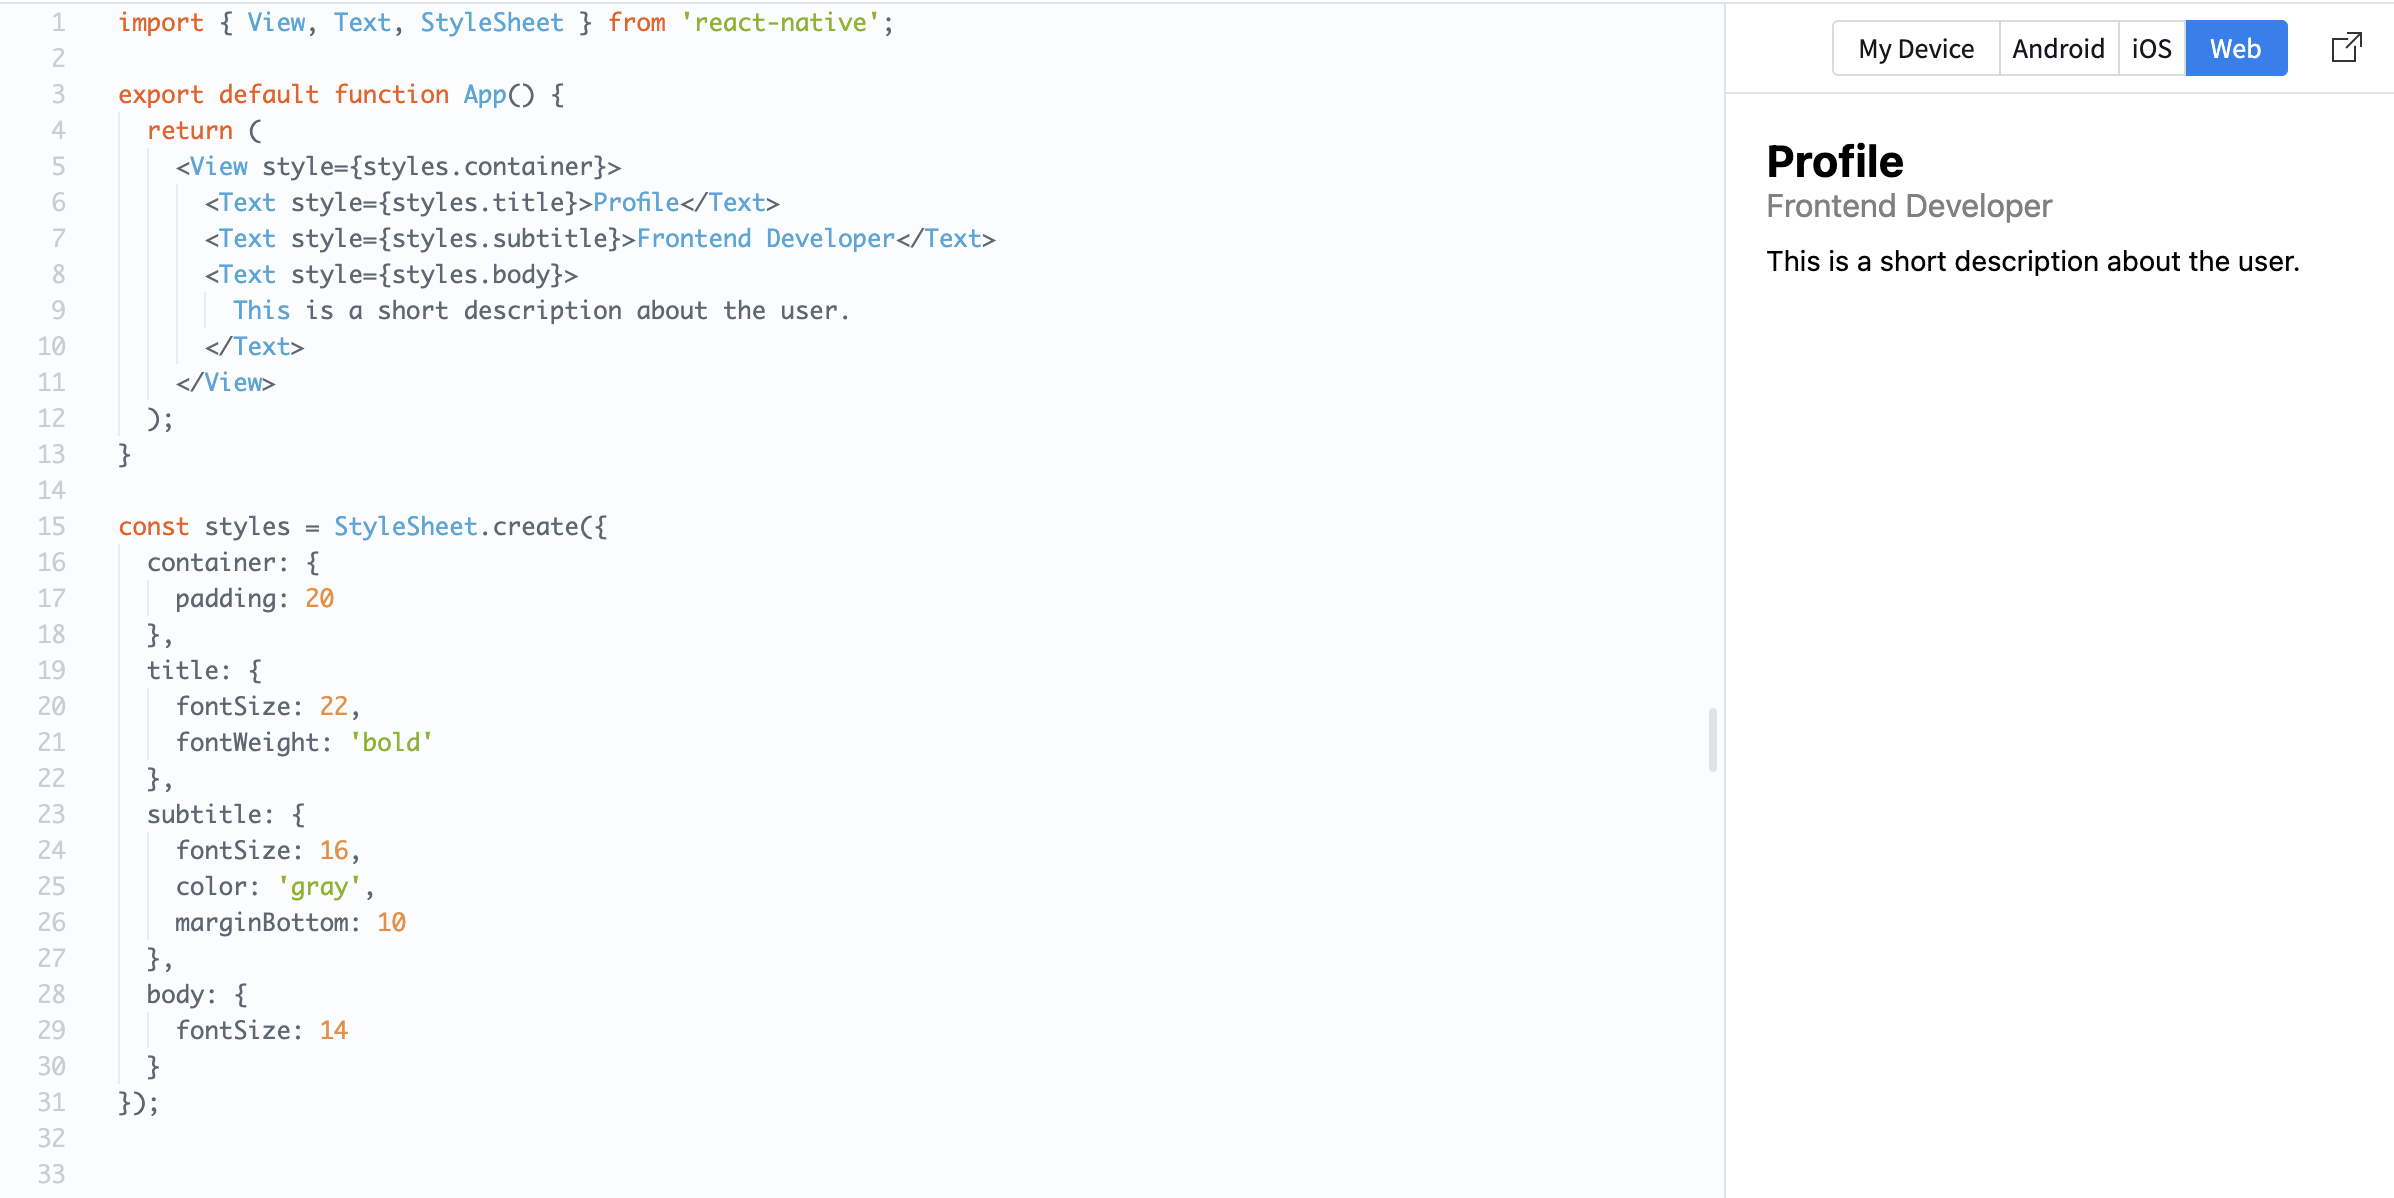Click the Frontend Developer subtitle in the preview

coord(1908,206)
